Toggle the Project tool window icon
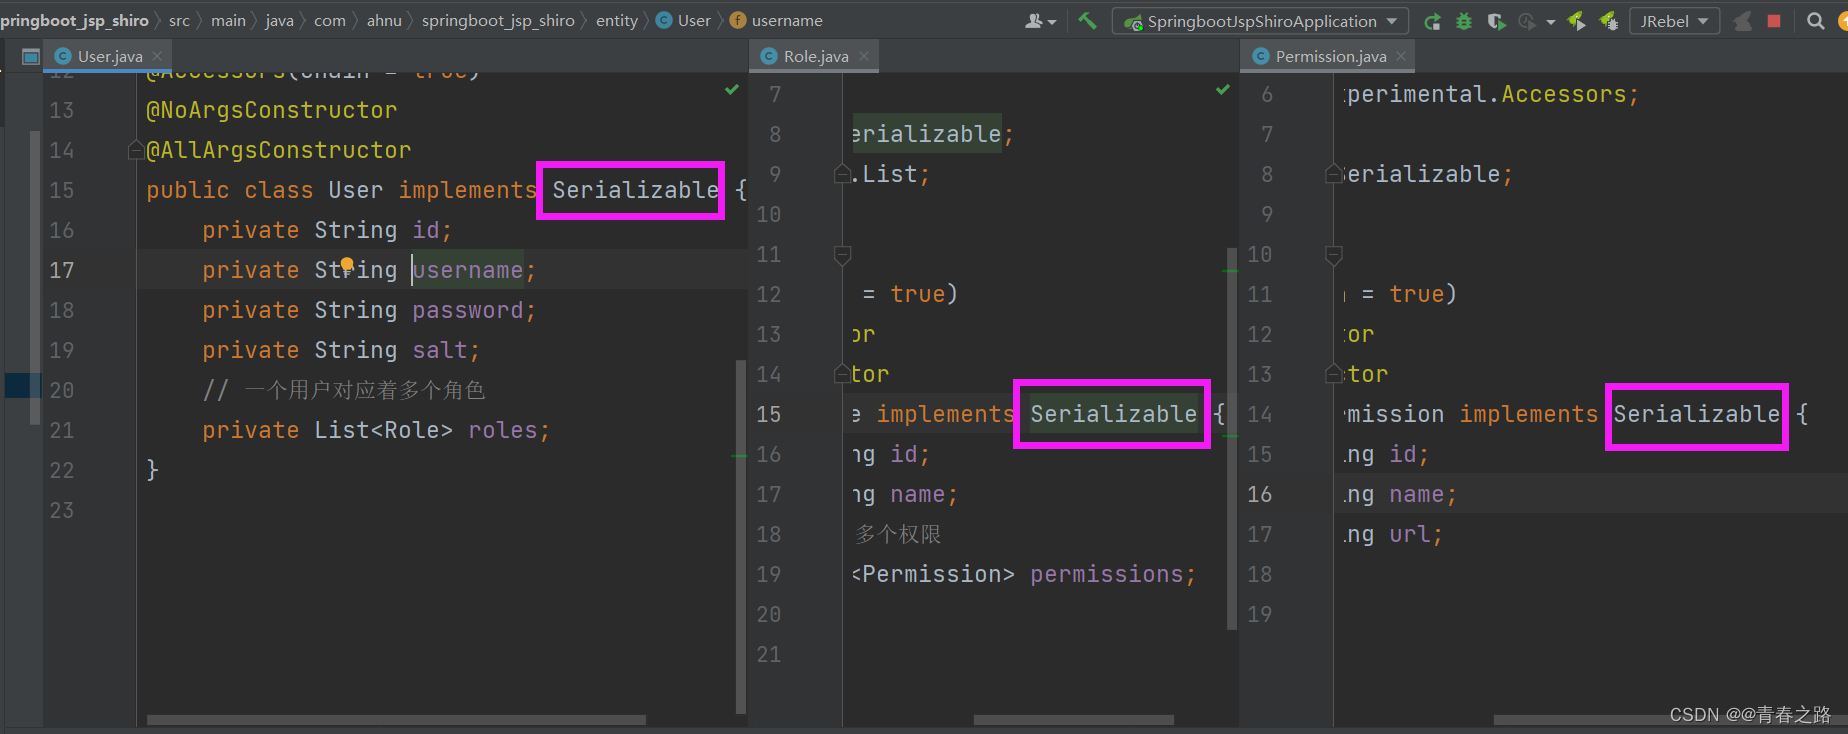1848x734 pixels. (30, 56)
